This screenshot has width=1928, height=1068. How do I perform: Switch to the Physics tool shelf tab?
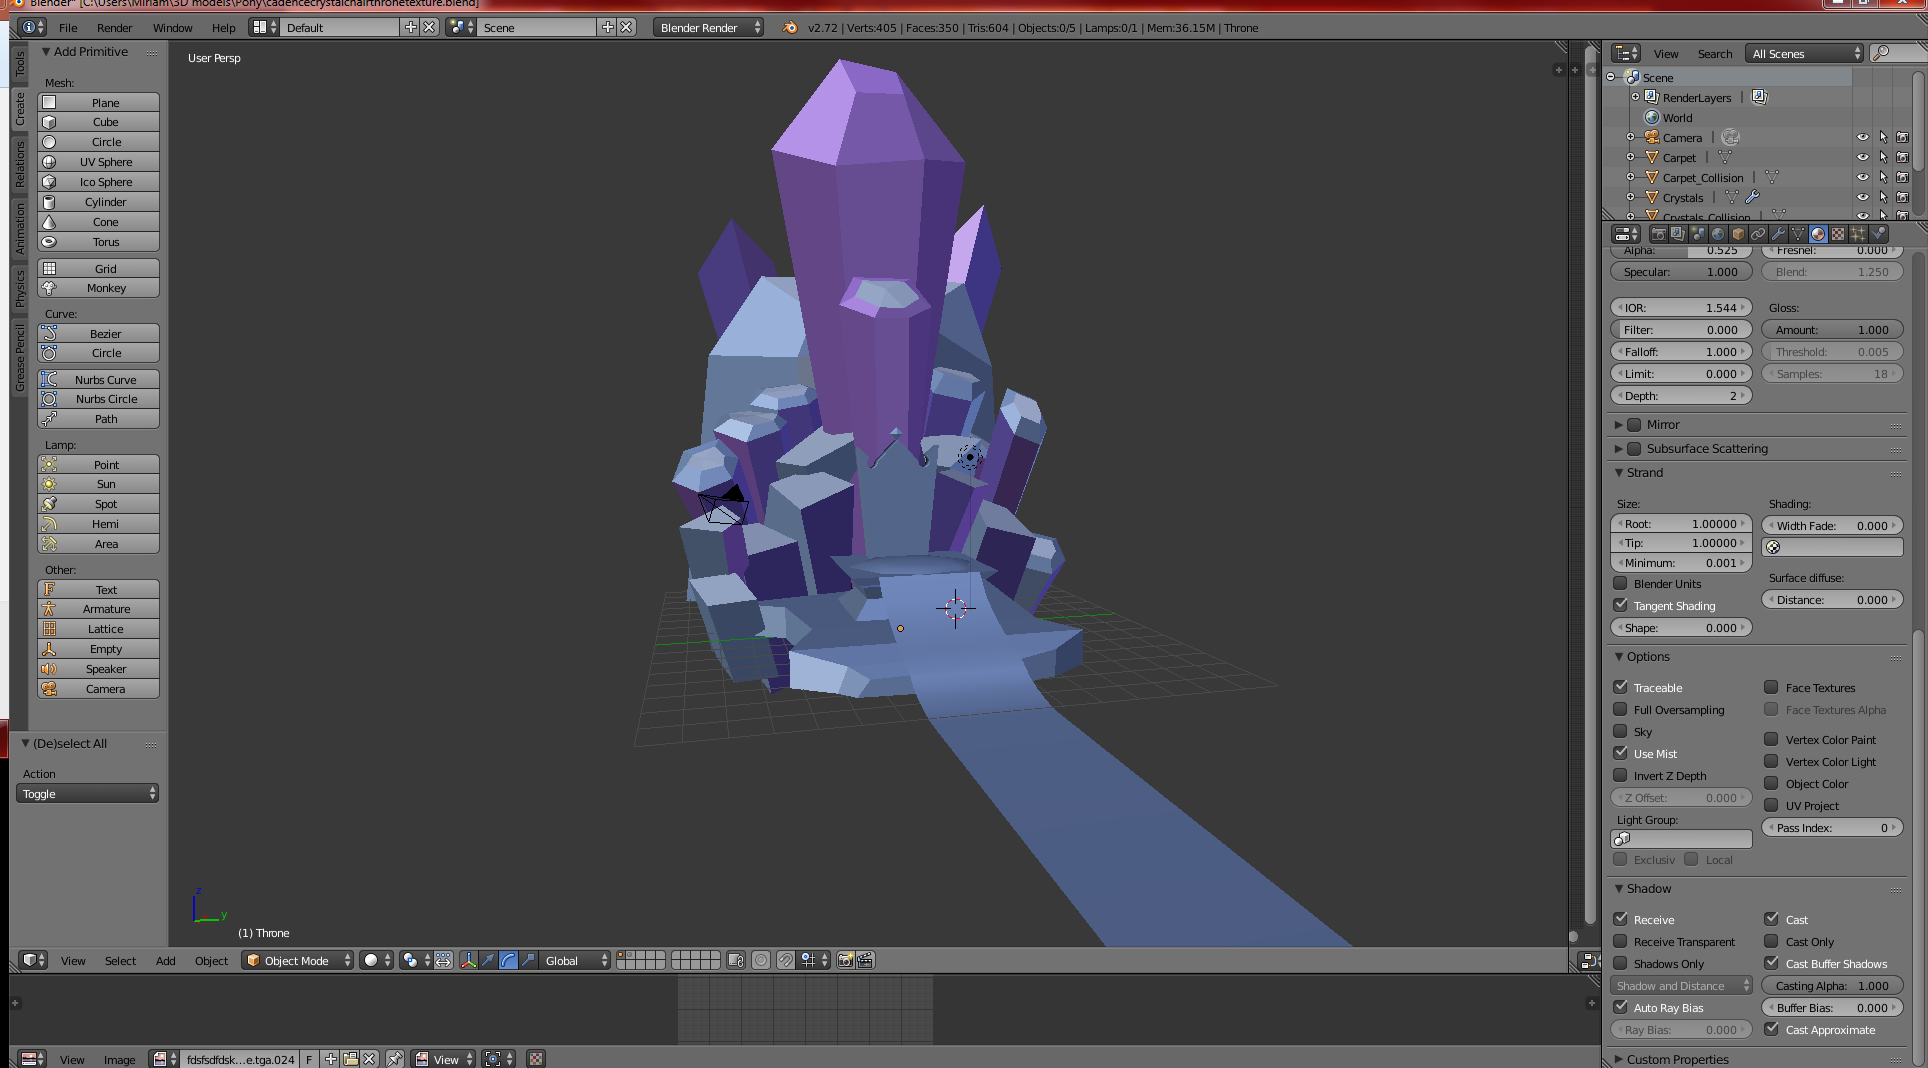19,289
